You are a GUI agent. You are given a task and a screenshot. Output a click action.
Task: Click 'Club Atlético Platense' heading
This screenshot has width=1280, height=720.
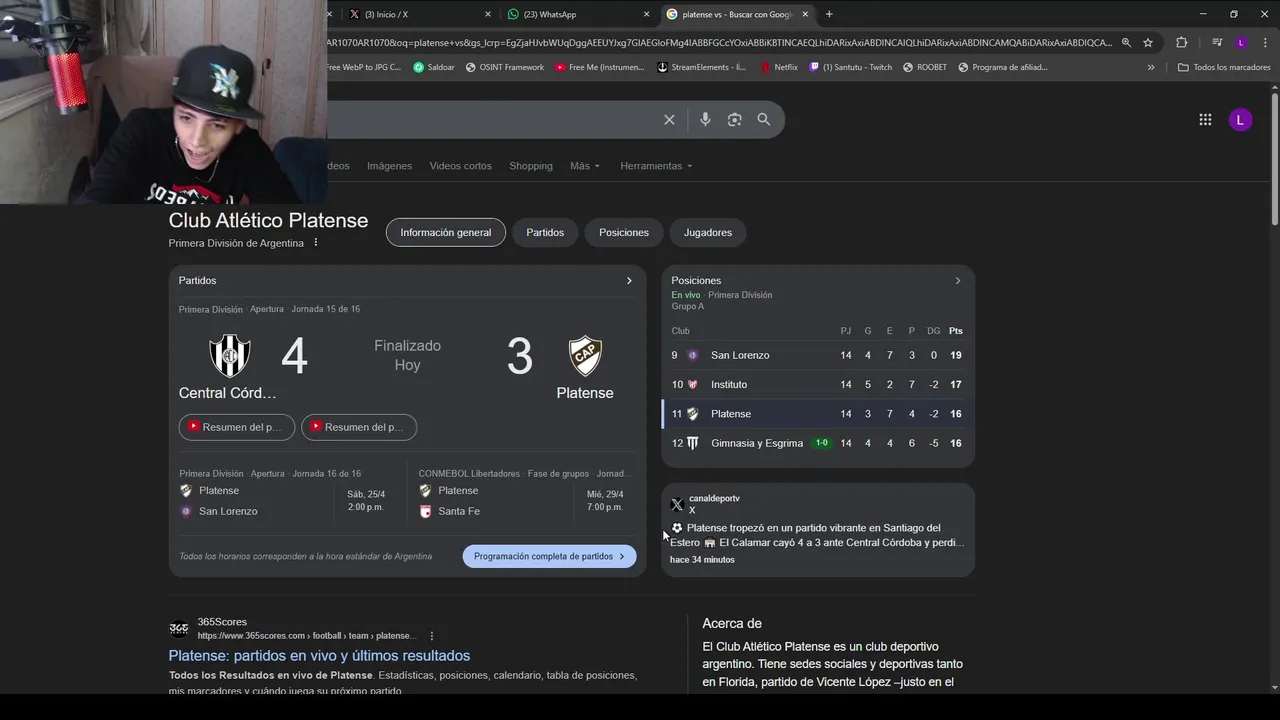(268, 220)
